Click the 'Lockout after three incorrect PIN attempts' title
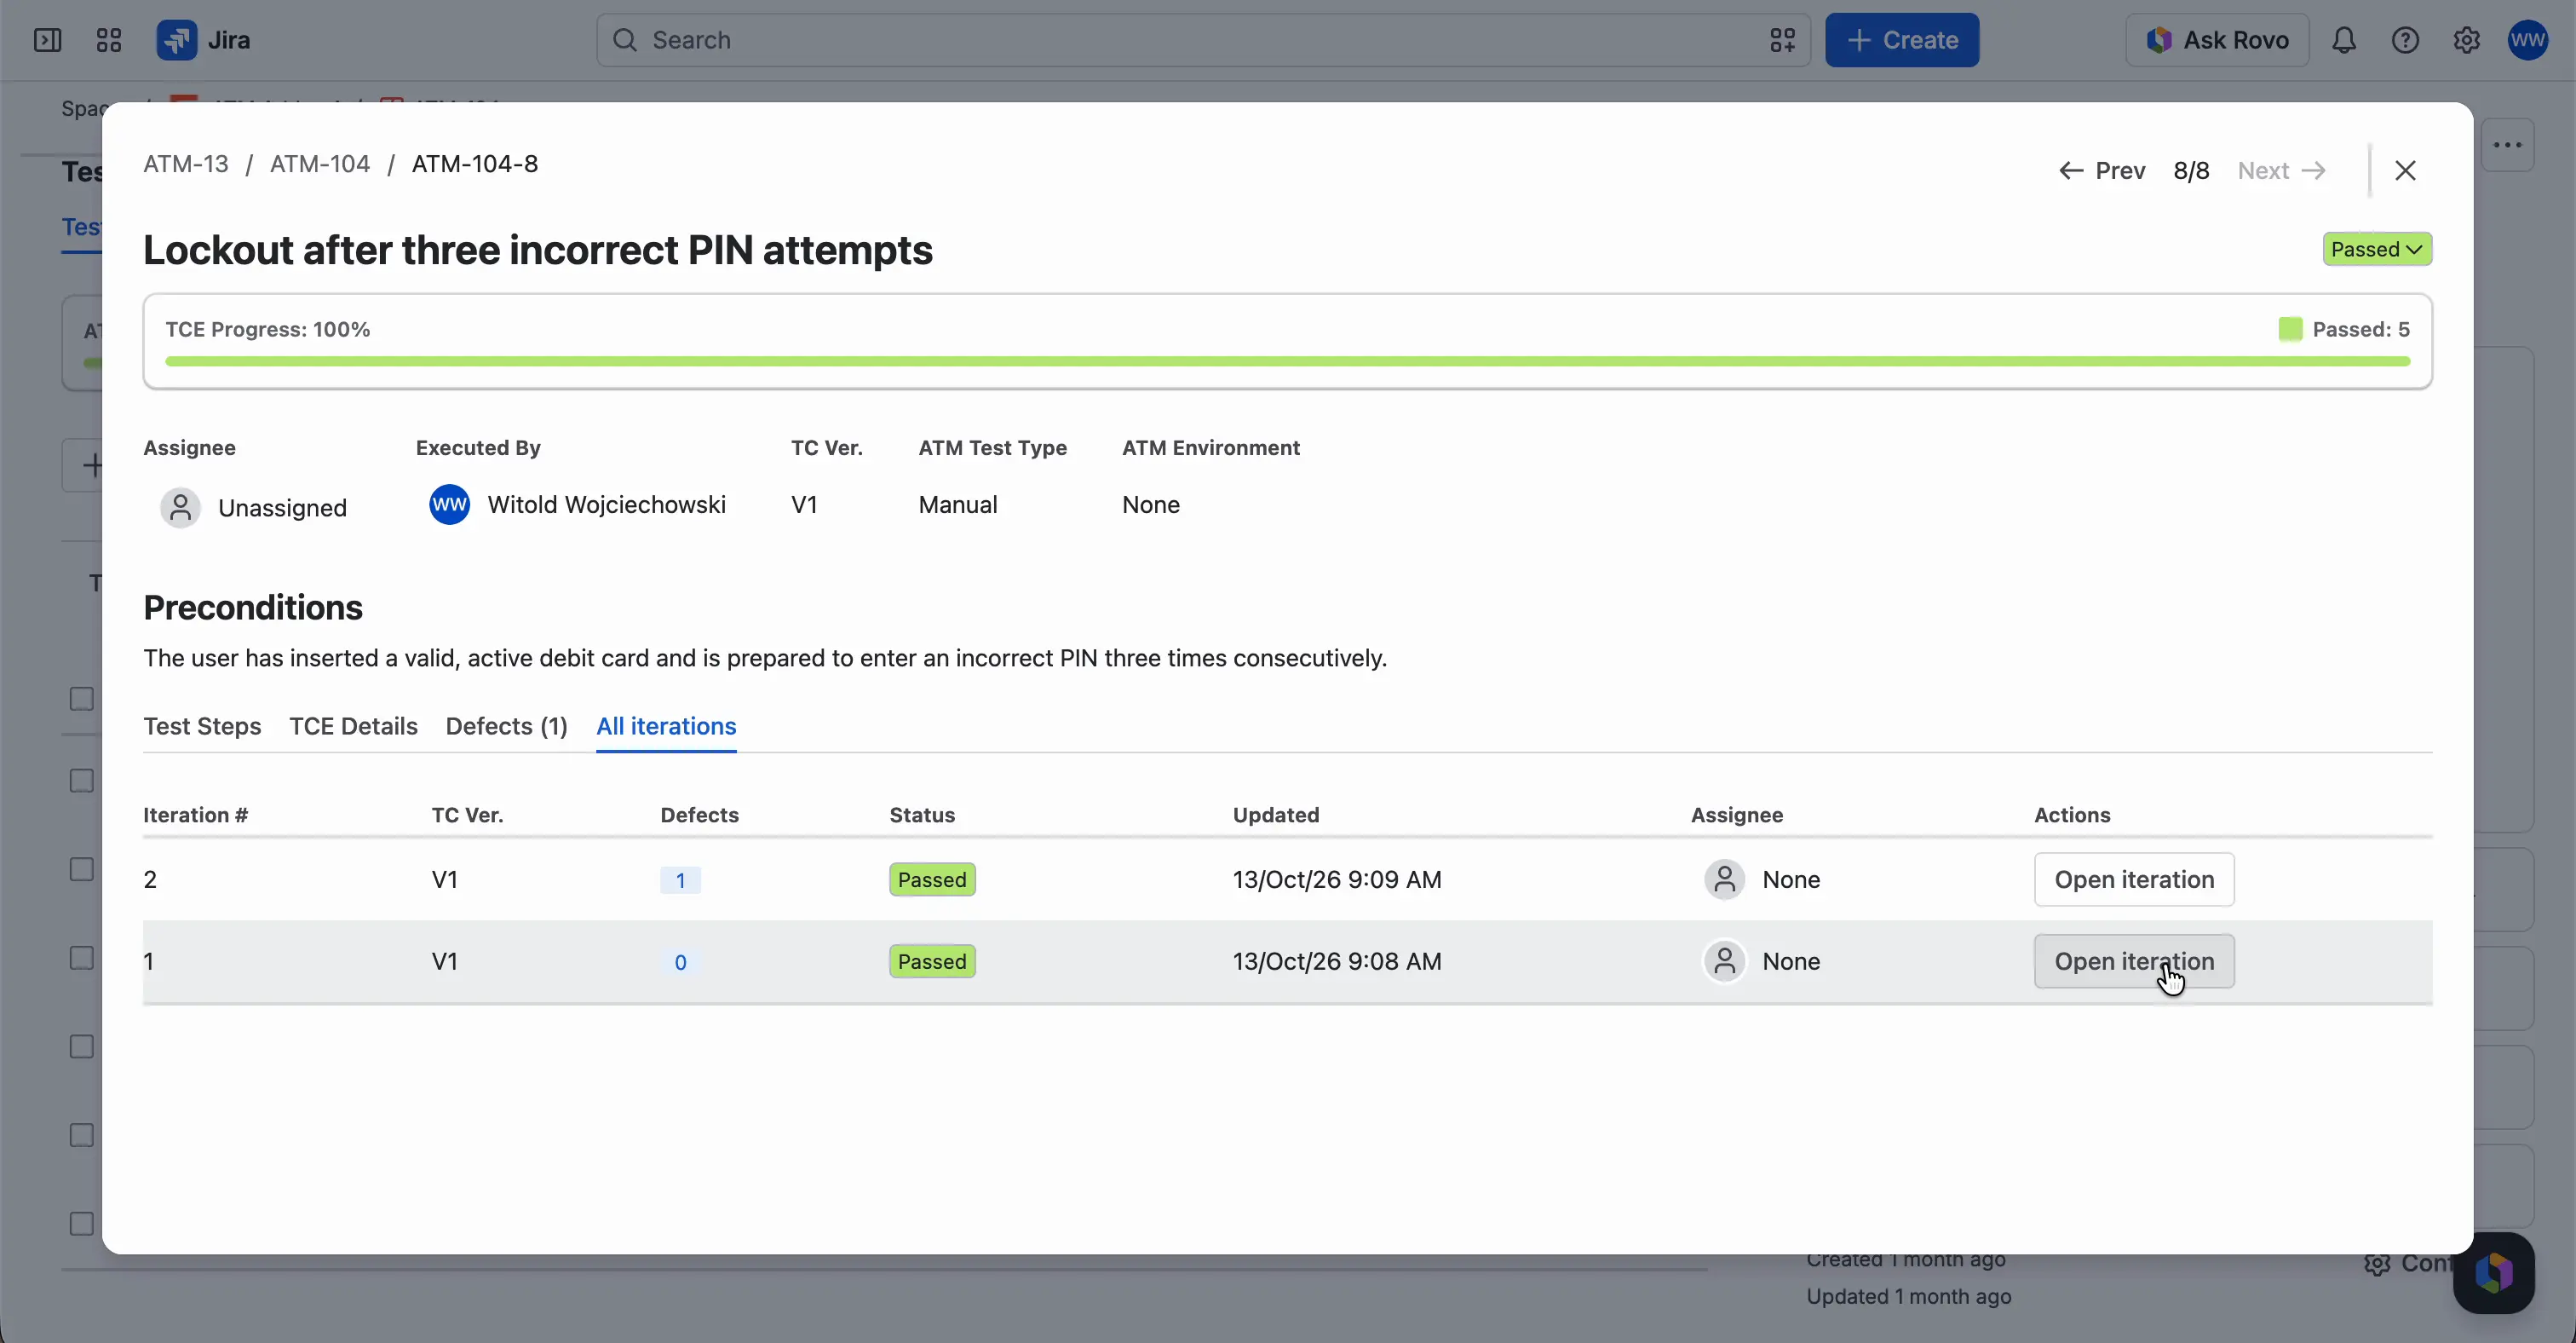2576x1343 pixels. click(x=538, y=250)
